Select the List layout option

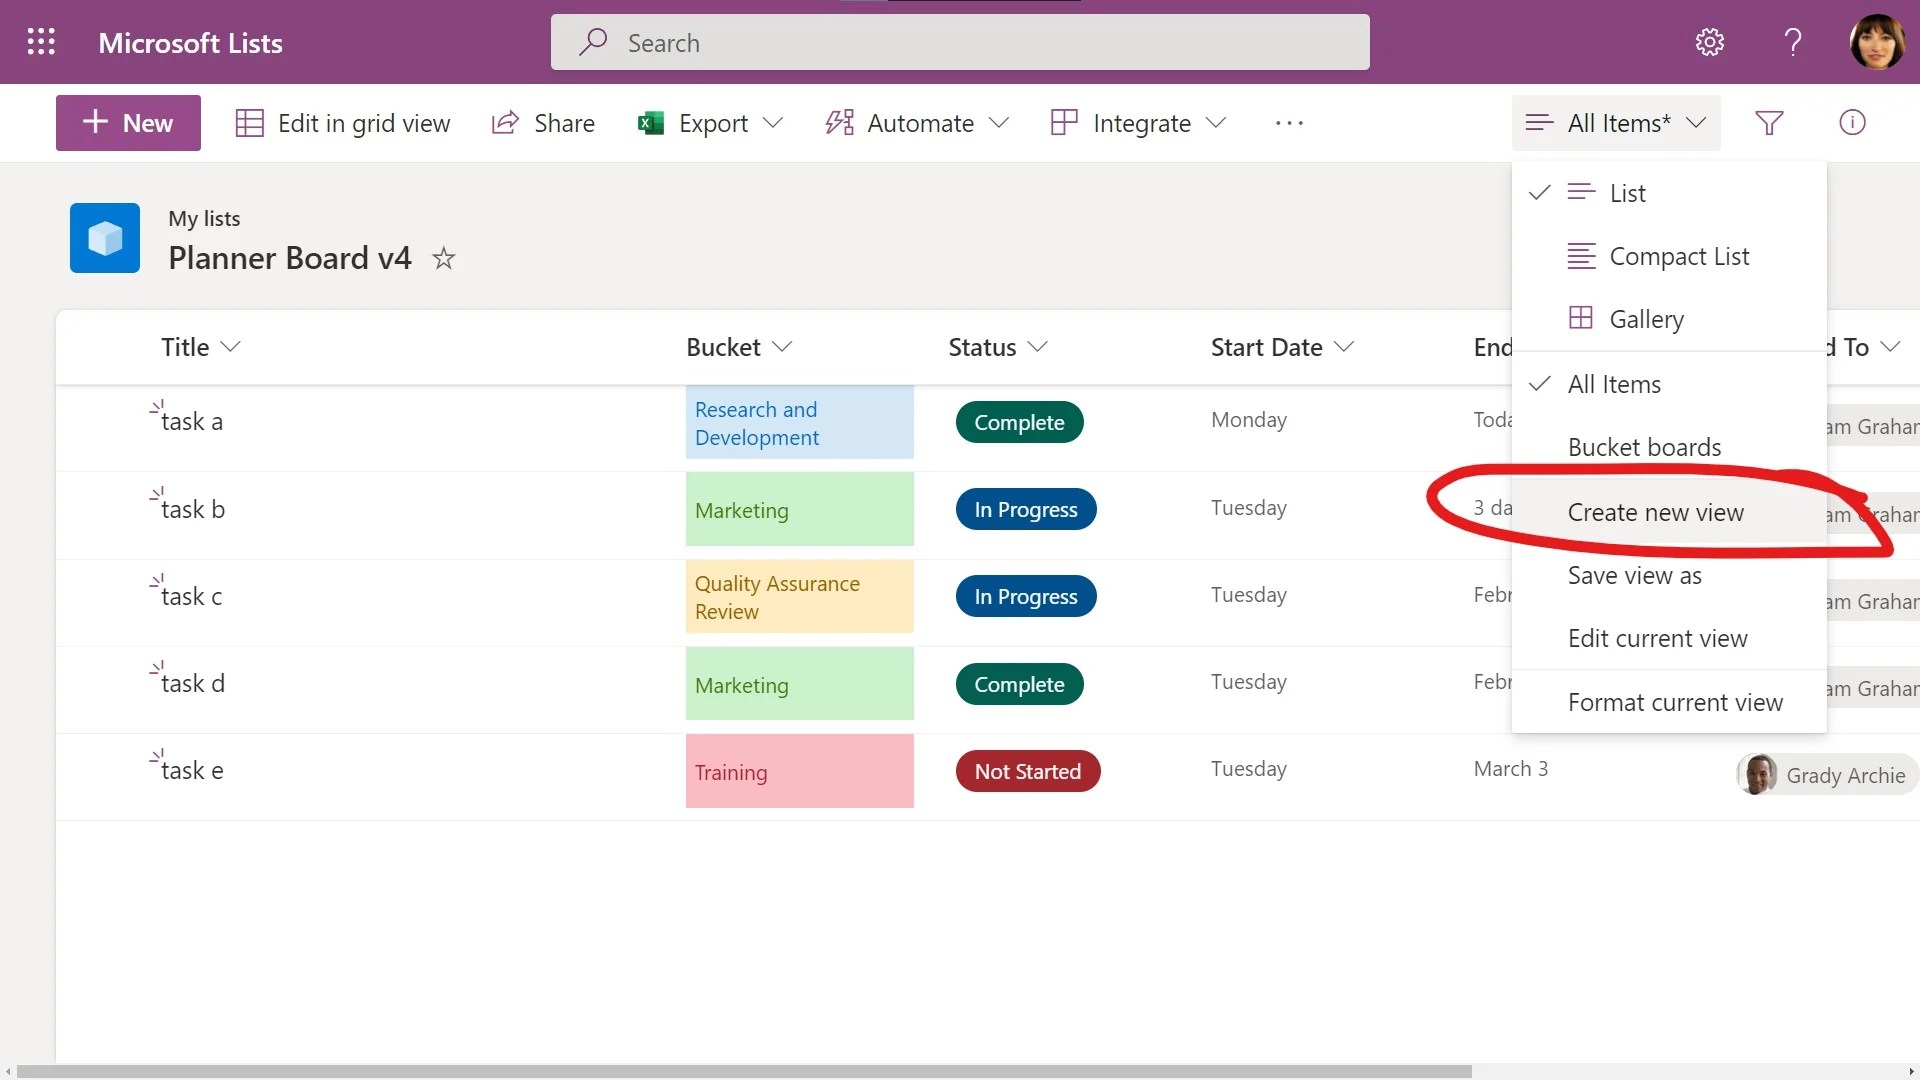click(1627, 193)
